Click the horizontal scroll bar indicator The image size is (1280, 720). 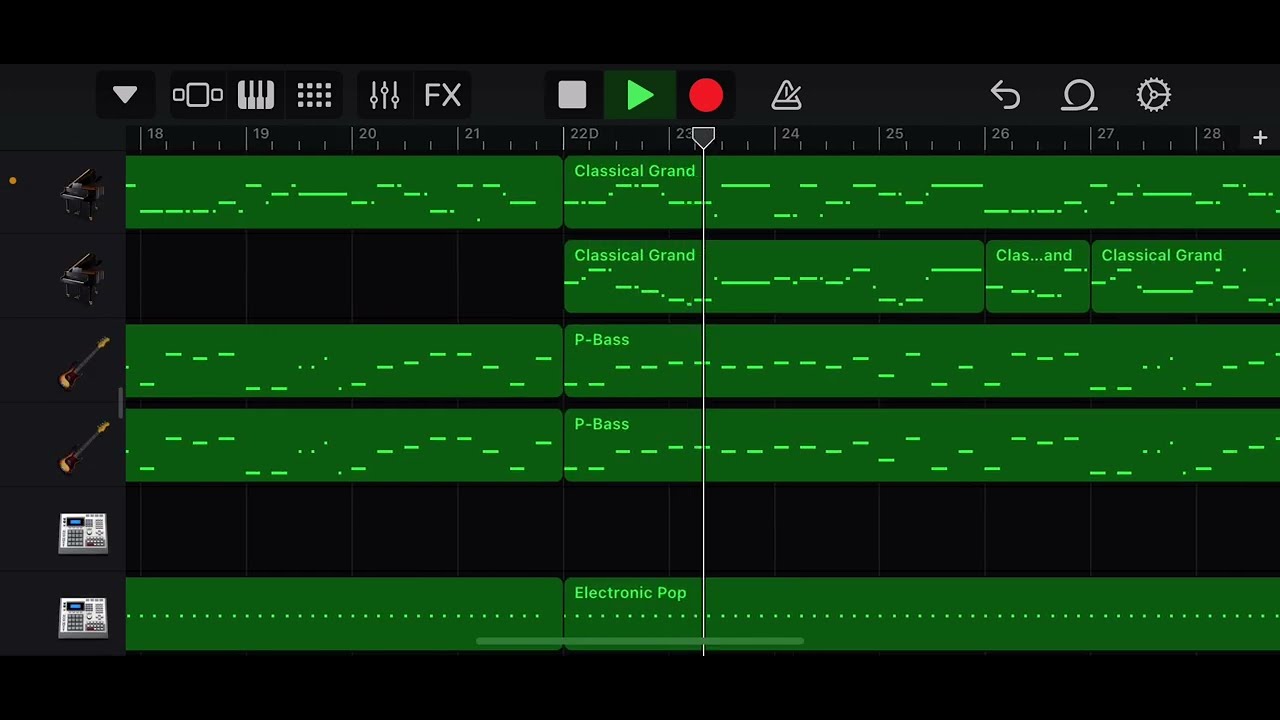[x=640, y=641]
